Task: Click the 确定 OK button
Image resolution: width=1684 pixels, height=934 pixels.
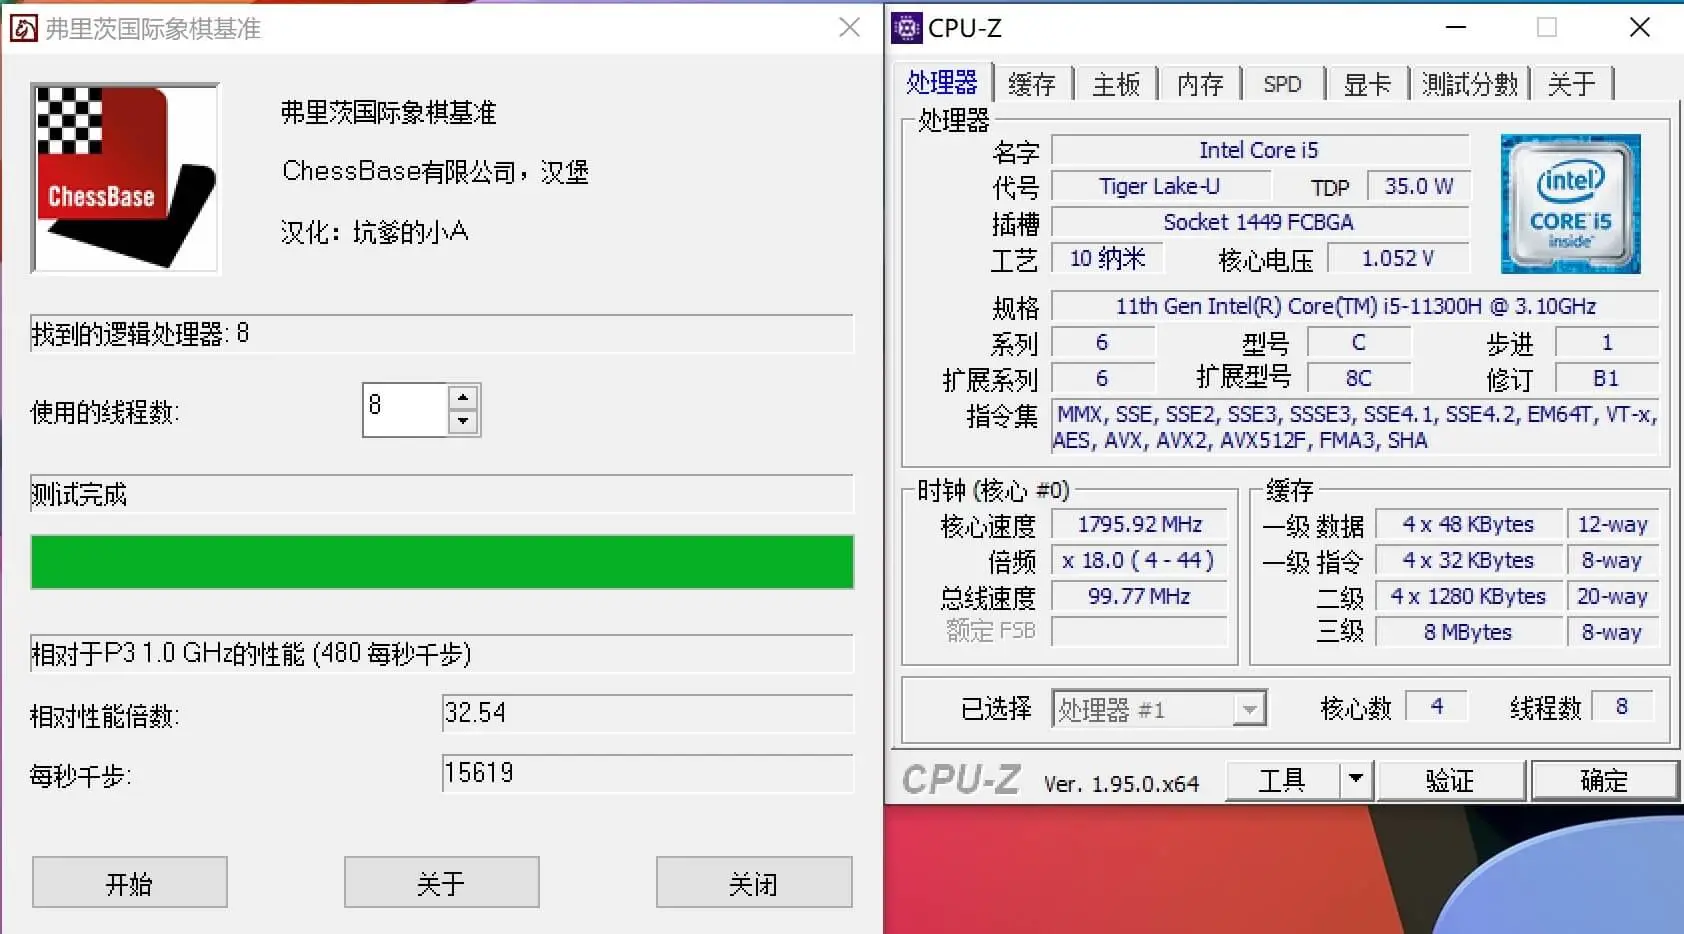Action: (x=1604, y=781)
